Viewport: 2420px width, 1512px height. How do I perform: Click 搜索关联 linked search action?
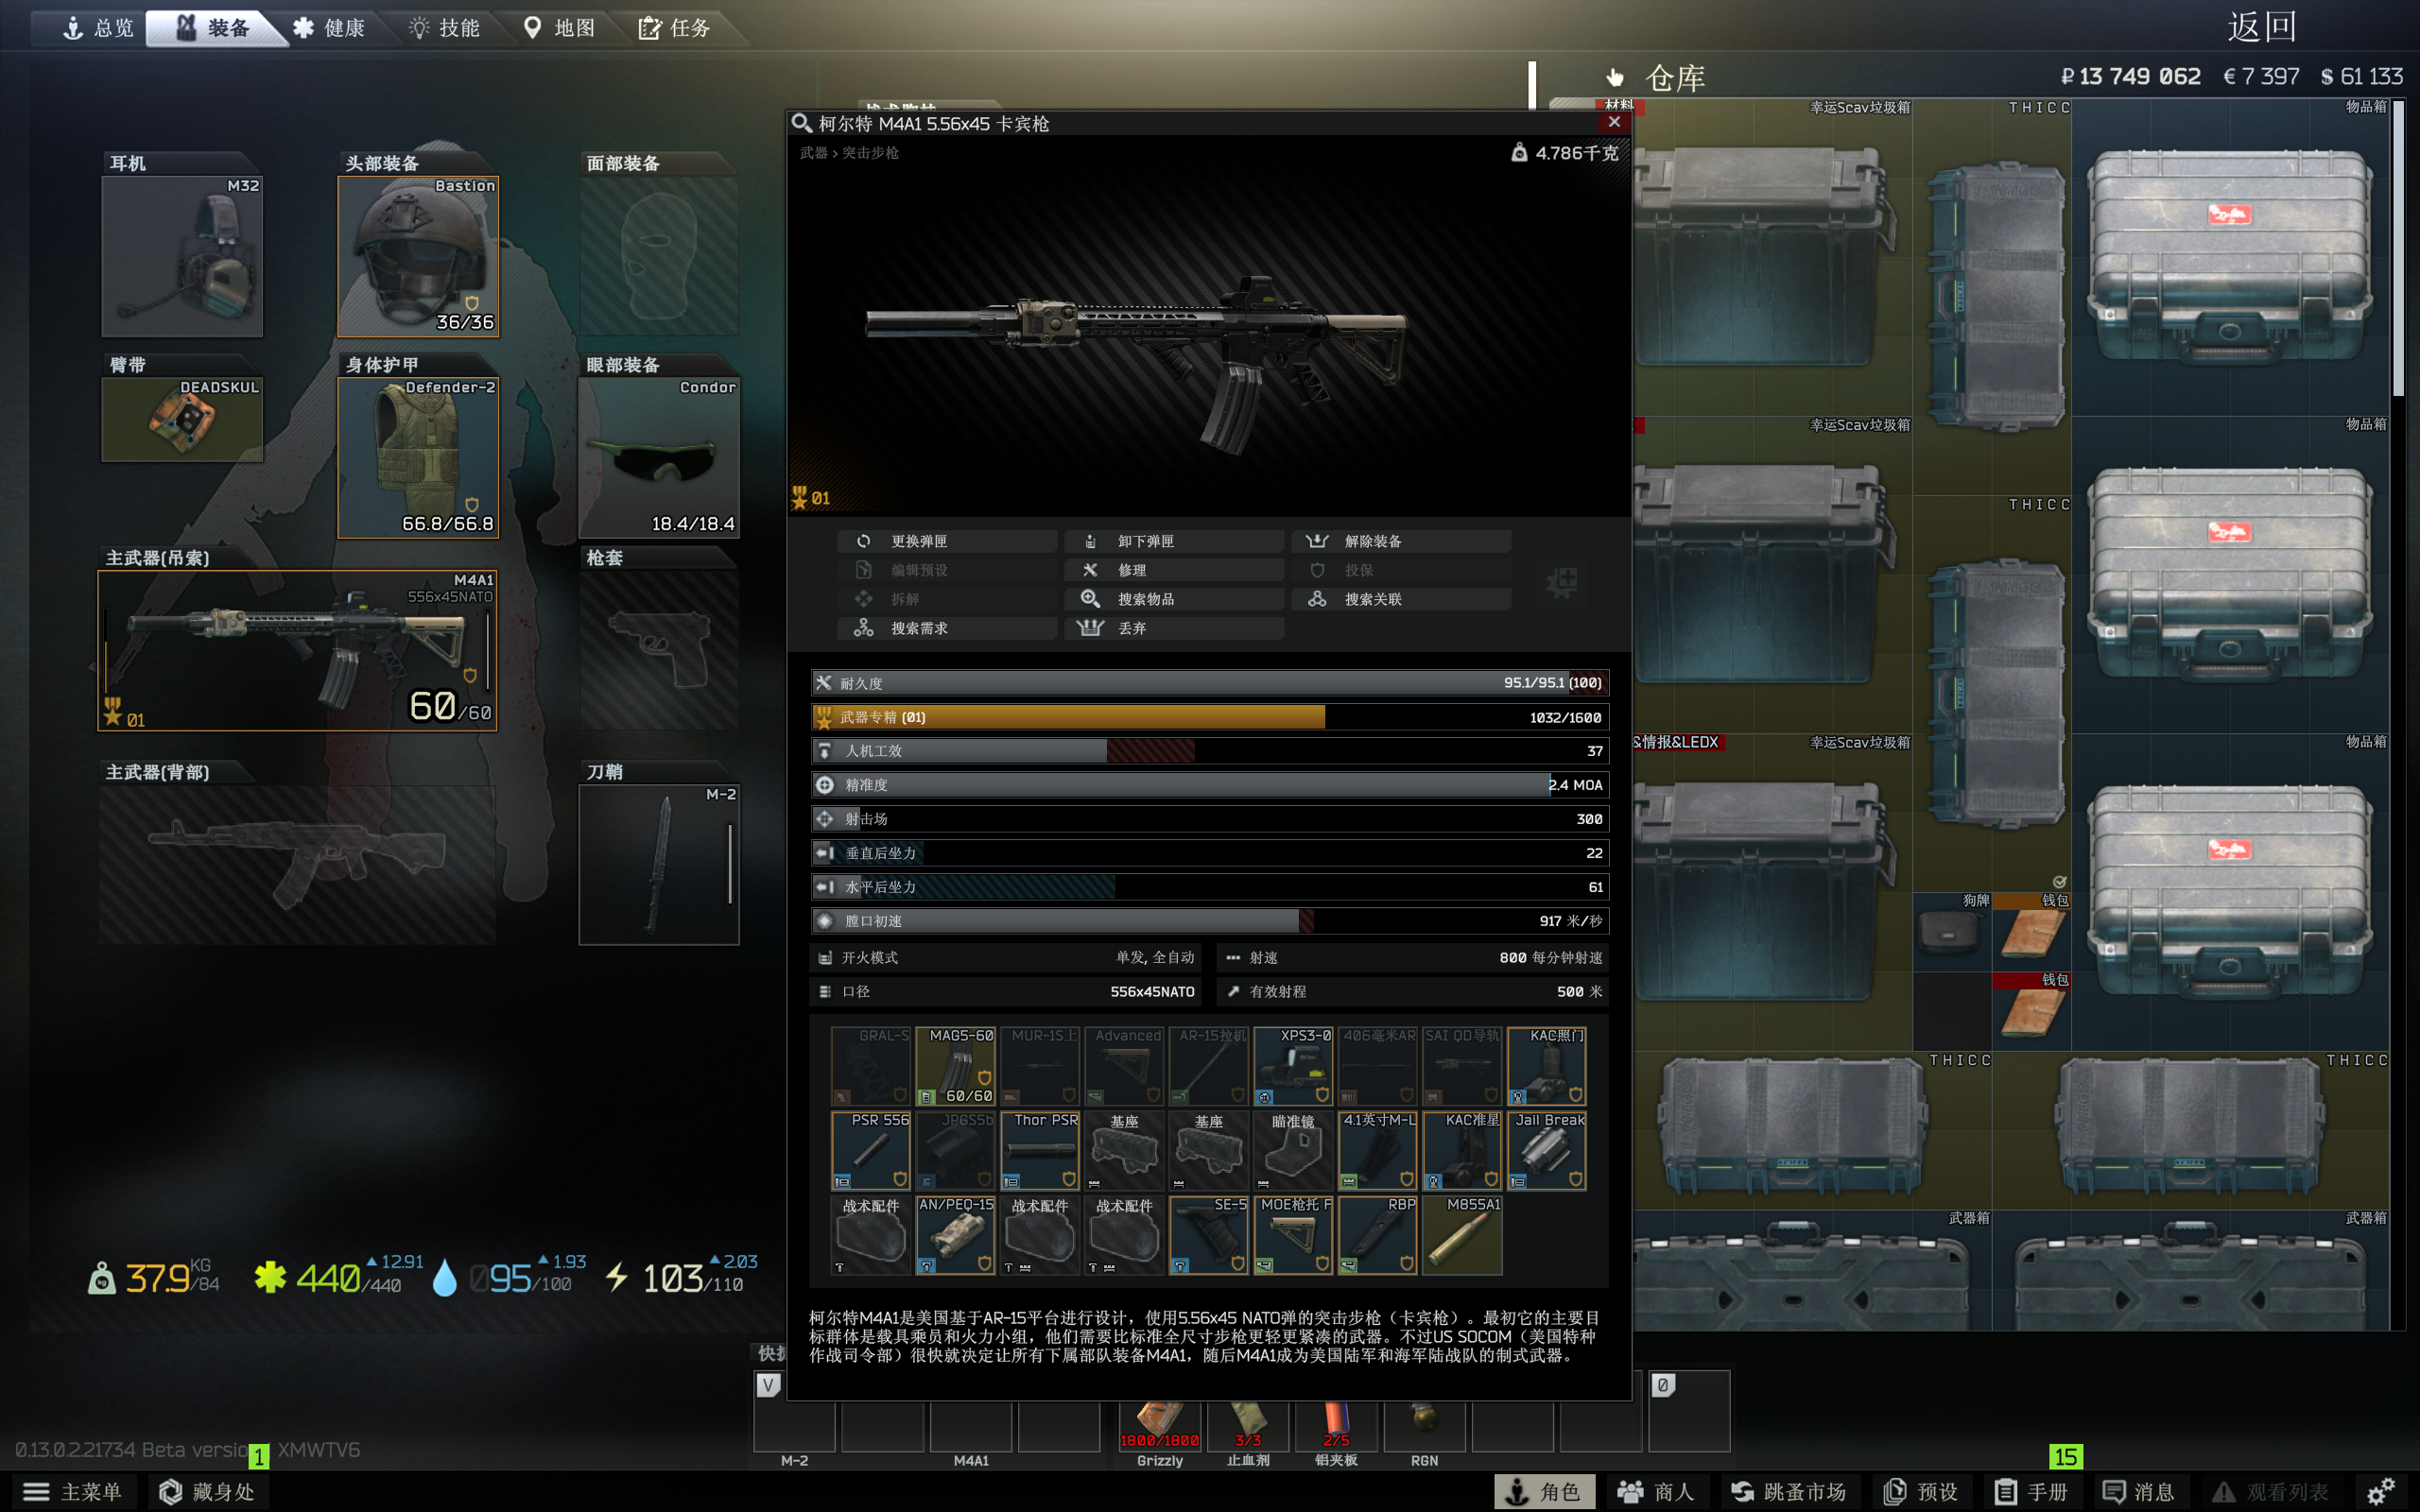click(1401, 599)
